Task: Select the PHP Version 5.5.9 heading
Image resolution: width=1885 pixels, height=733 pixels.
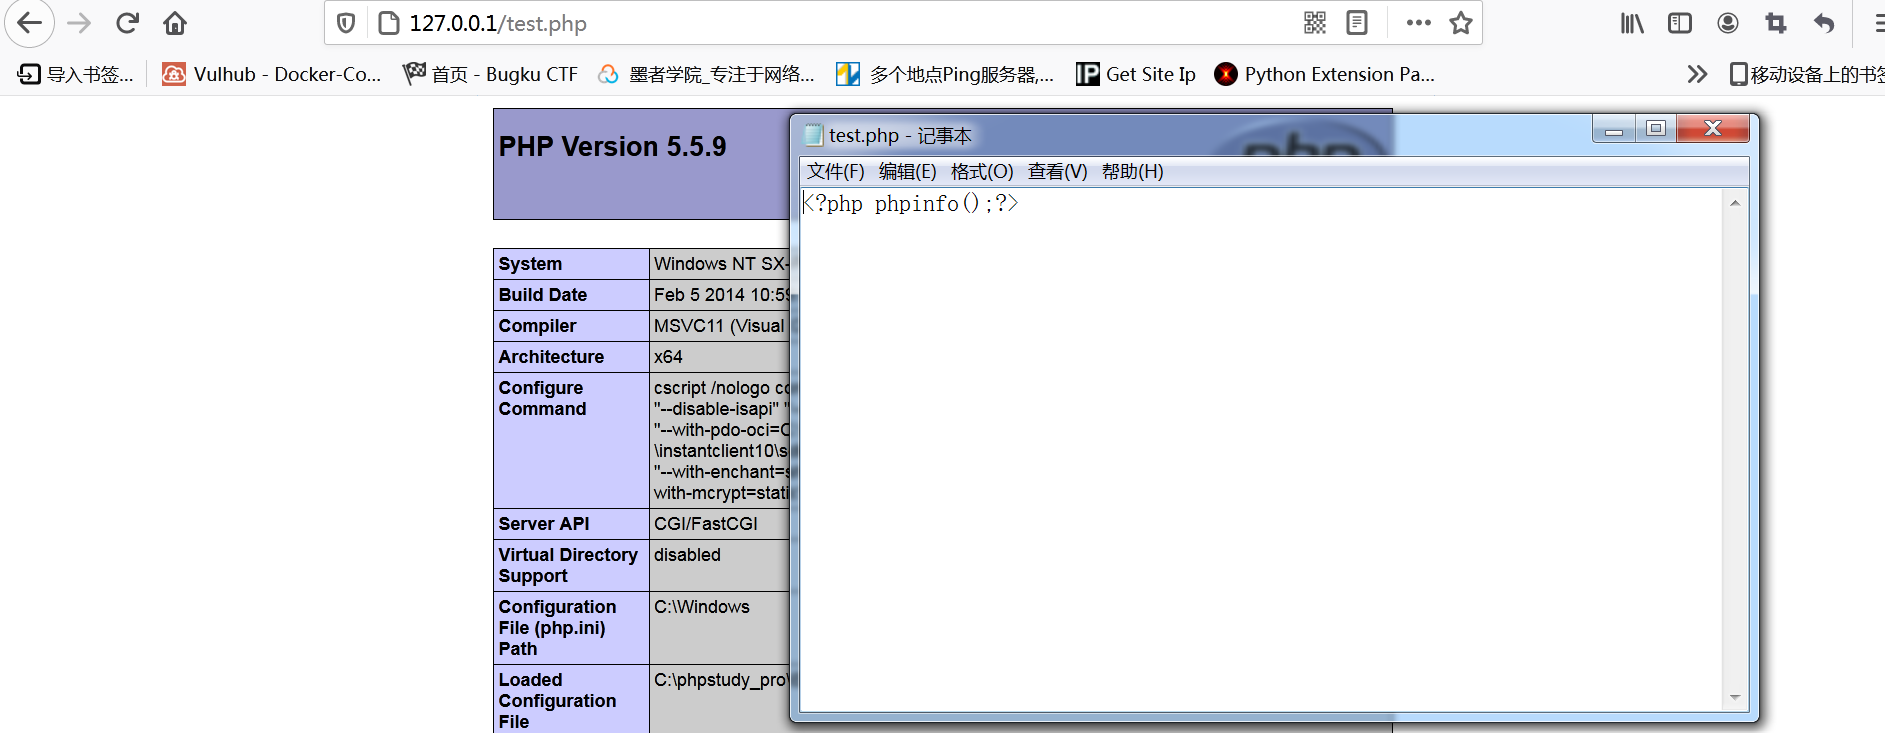Action: coord(612,147)
